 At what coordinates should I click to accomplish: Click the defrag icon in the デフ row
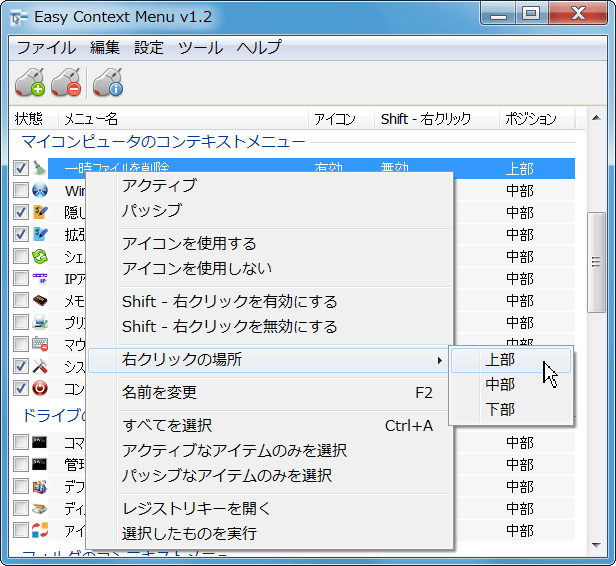(40, 486)
